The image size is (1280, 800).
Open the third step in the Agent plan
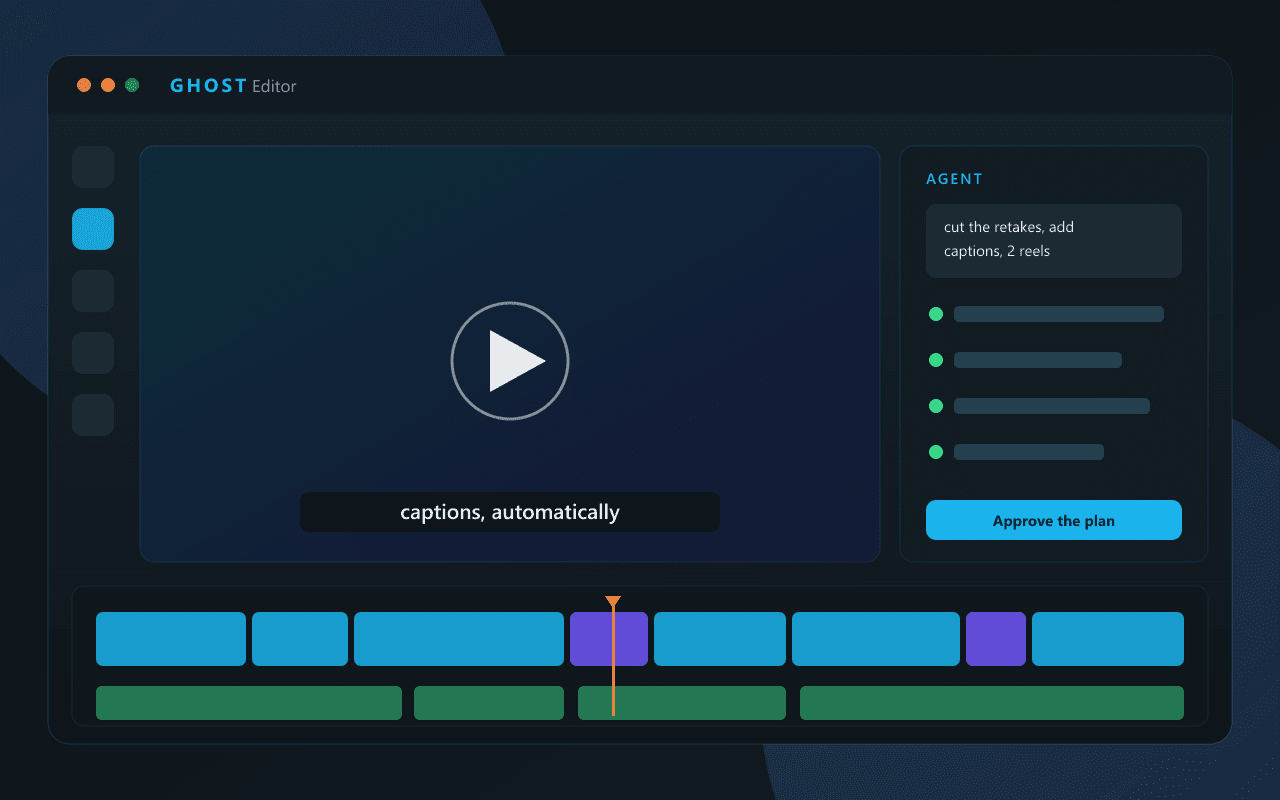pos(1039,406)
